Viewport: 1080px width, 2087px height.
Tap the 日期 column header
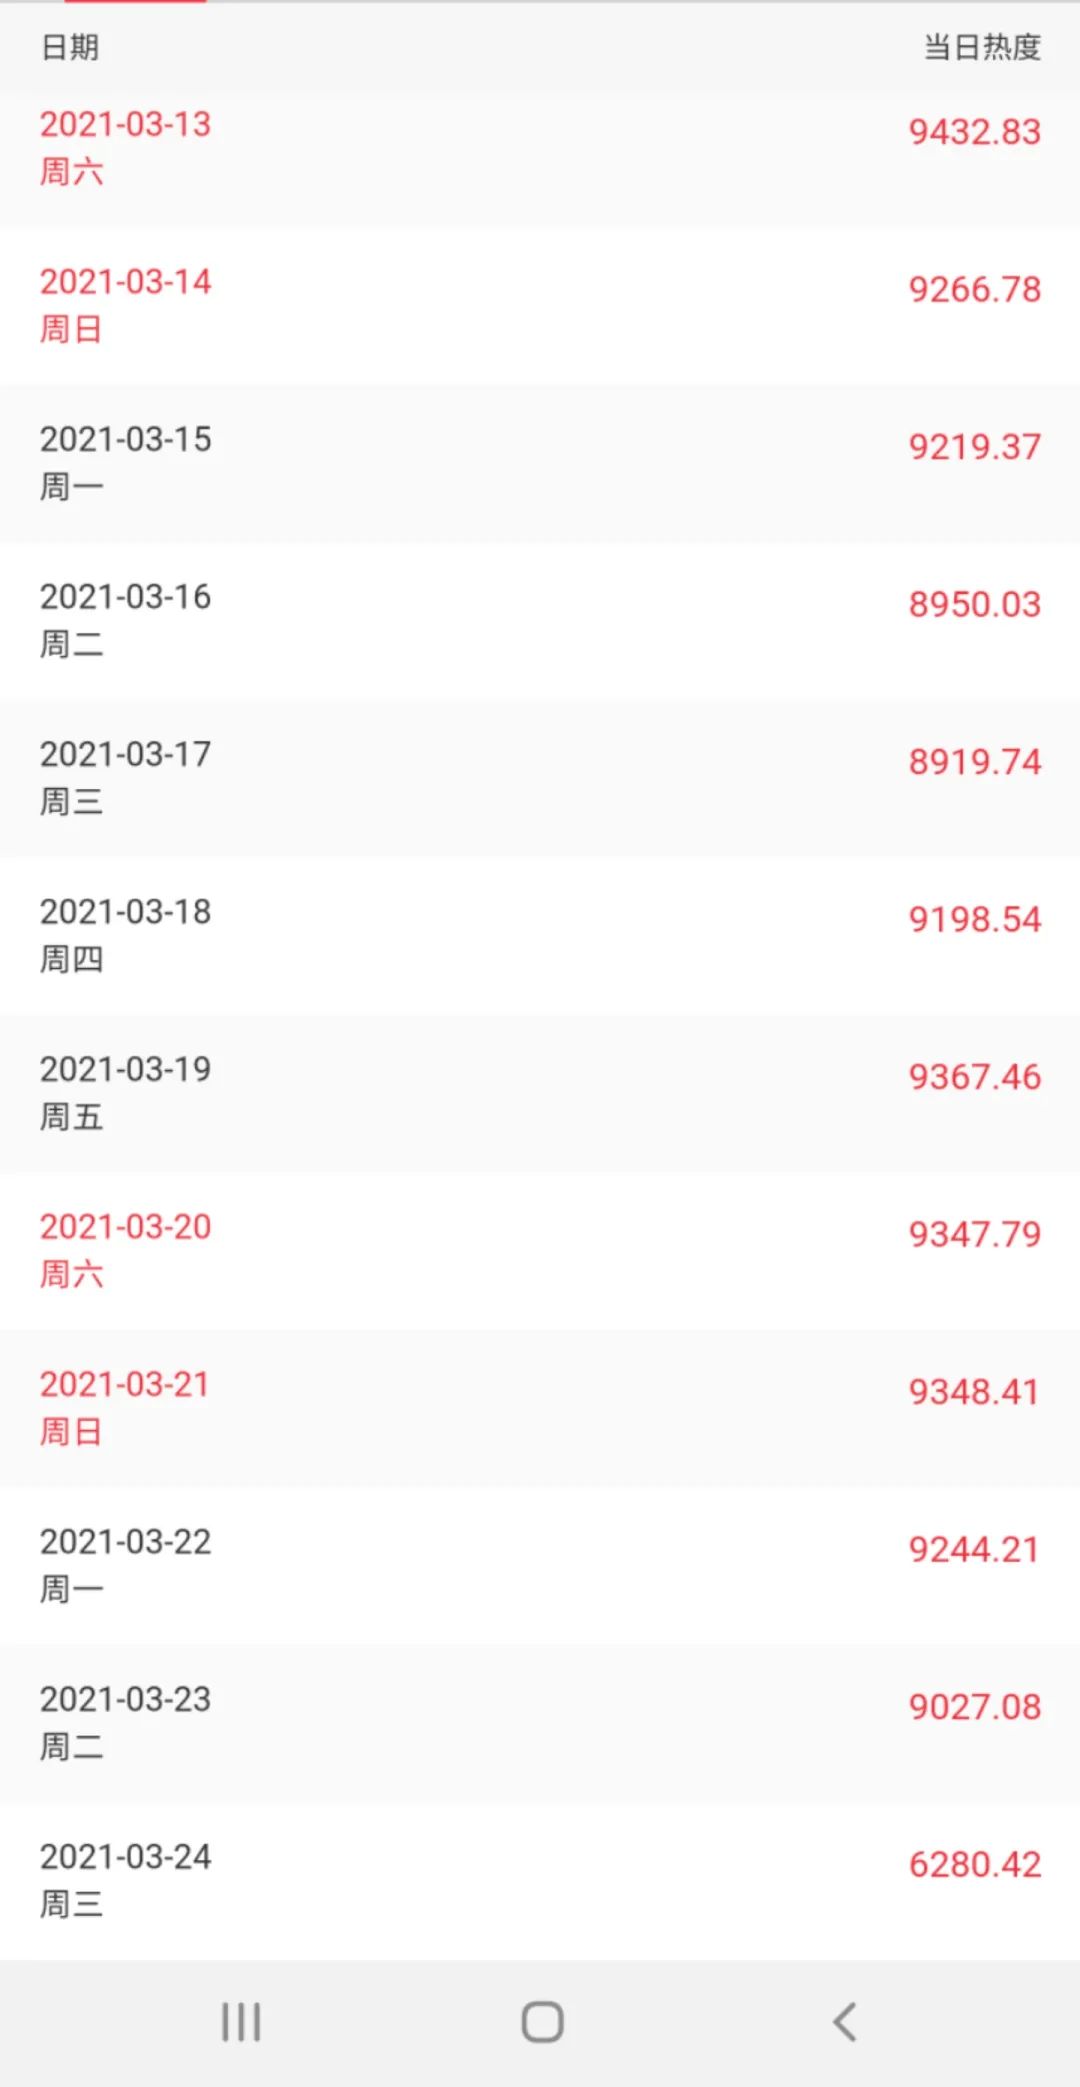coord(70,47)
